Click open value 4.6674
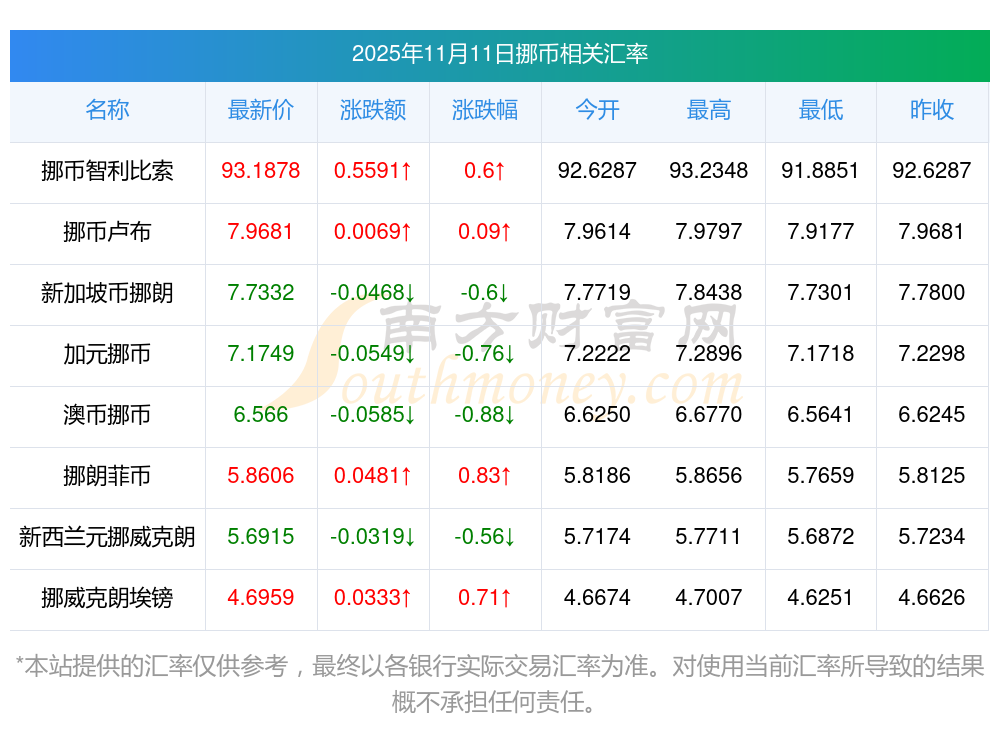The height and width of the screenshot is (733, 1000). [597, 597]
